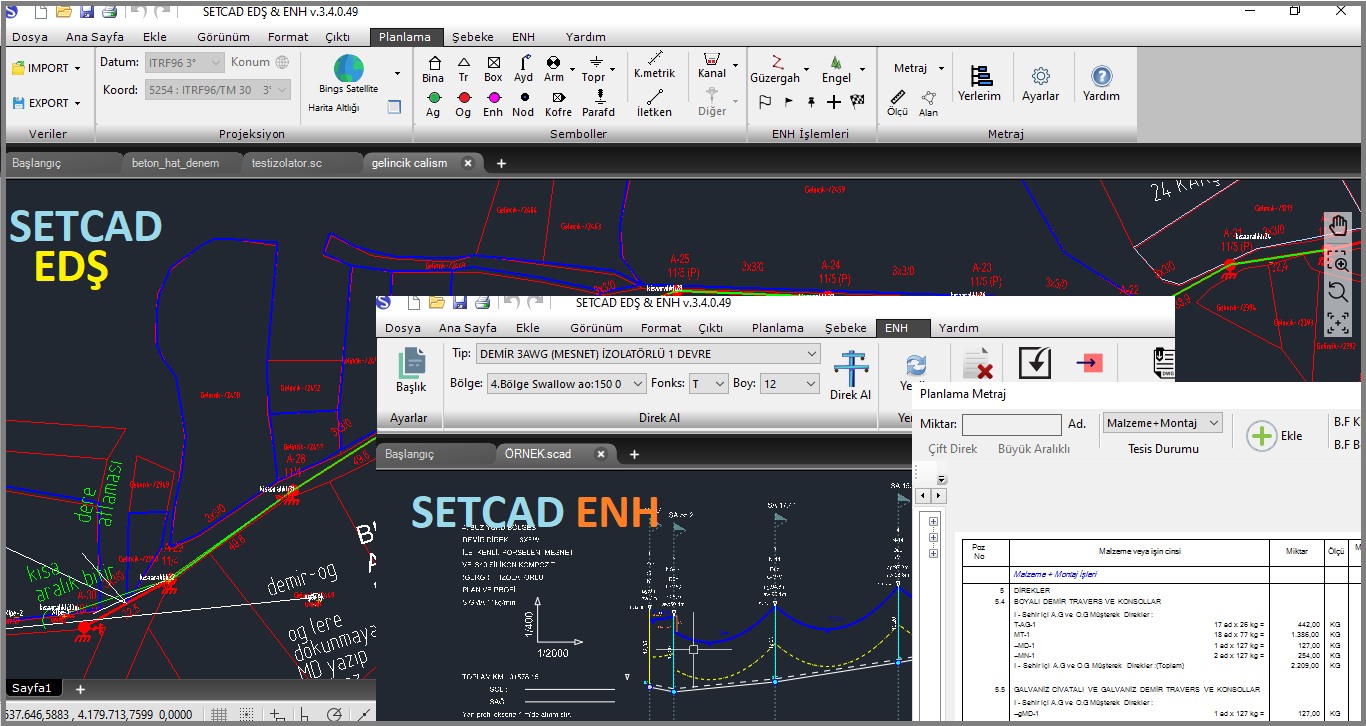Image resolution: width=1366 pixels, height=726 pixels.
Task: Expand the EXPORT dropdown
Action: tap(77, 103)
